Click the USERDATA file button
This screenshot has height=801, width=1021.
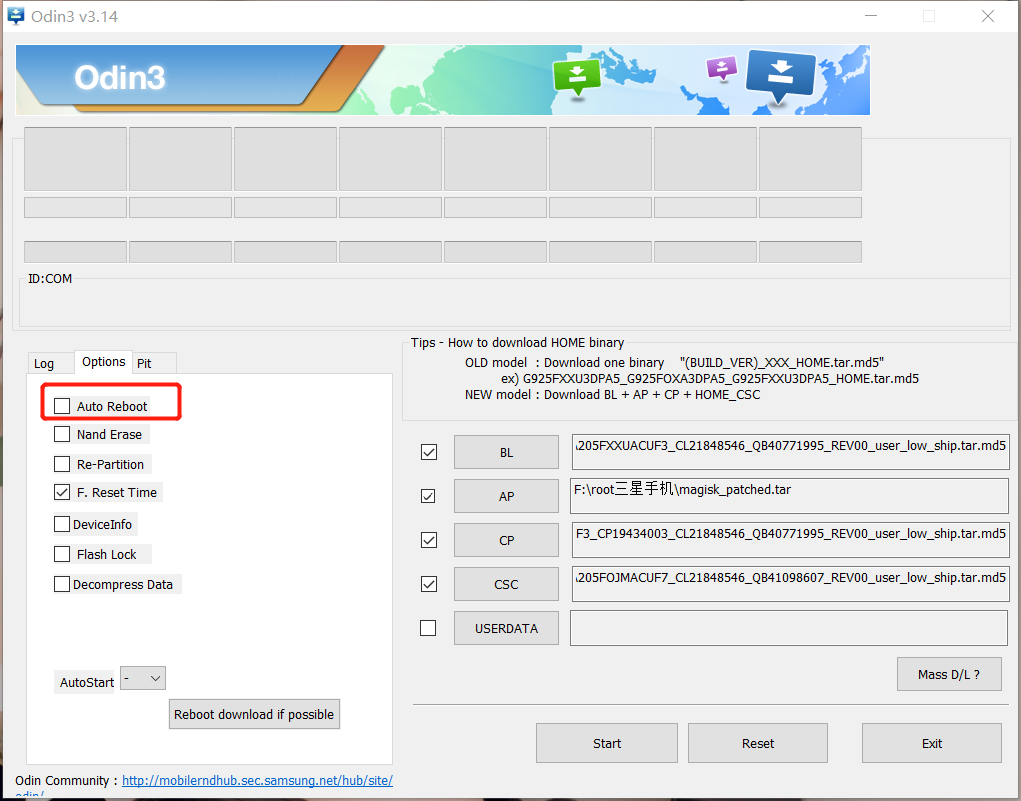506,628
